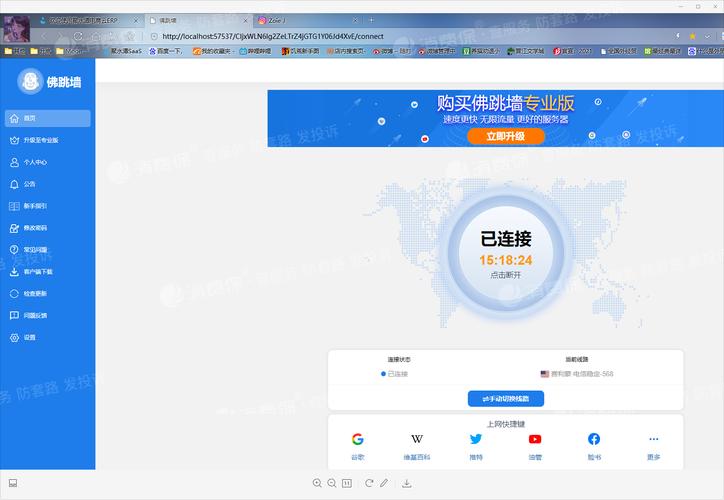Set image to 1:1 actual size
The width and height of the screenshot is (724, 500).
347,483
